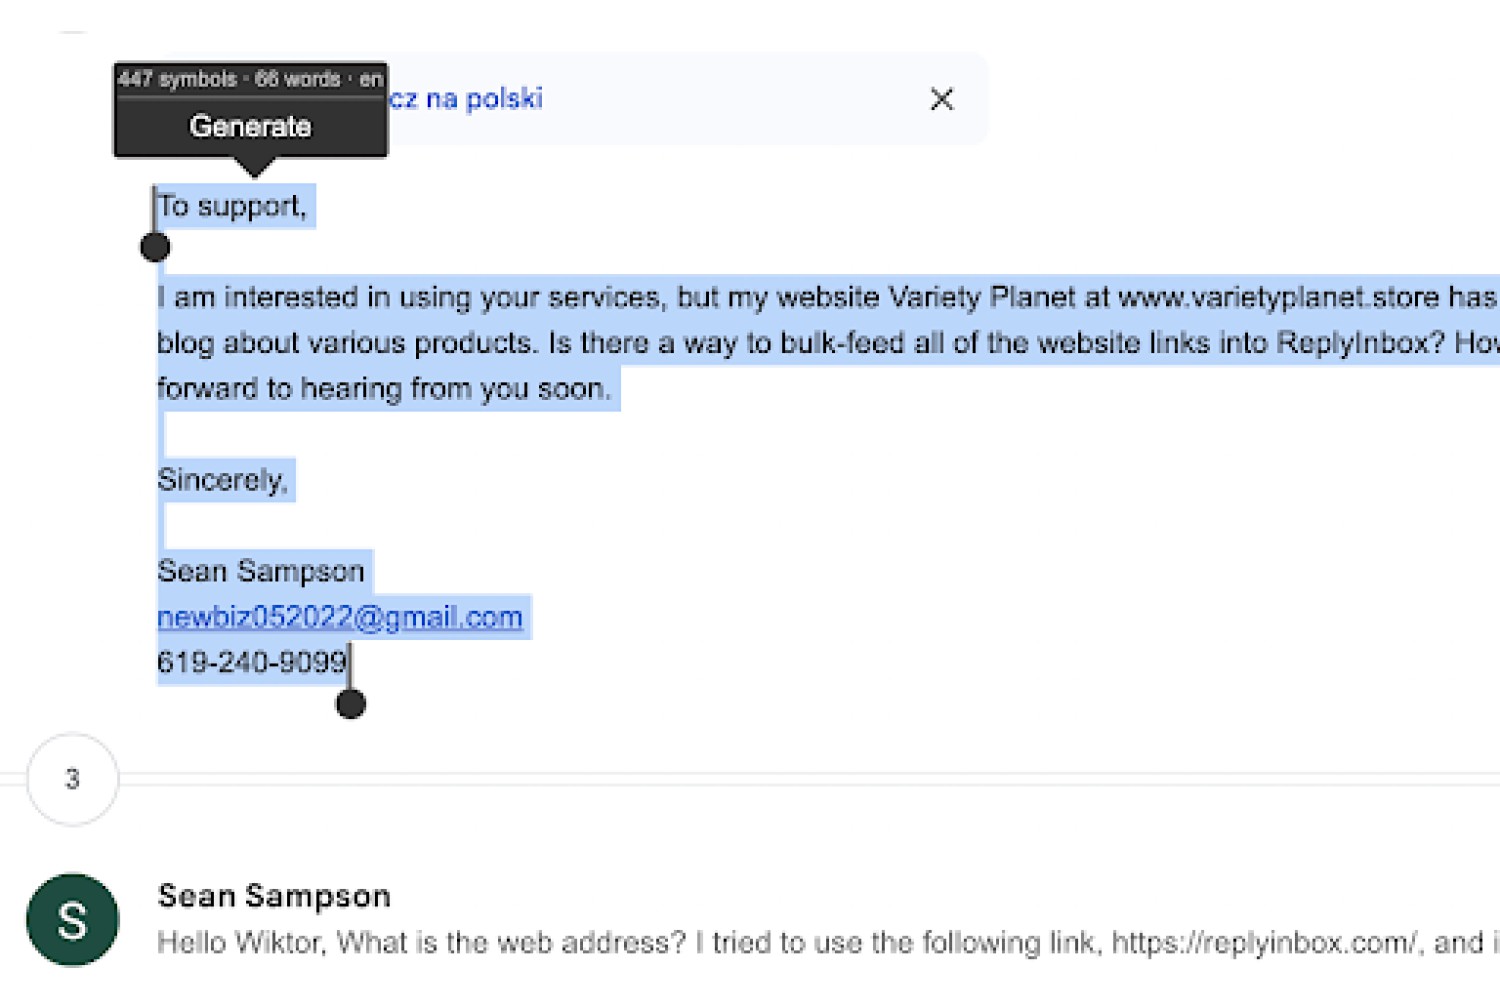Expand the 3 collapsed messages
The image size is (1500, 1000).
(x=72, y=779)
